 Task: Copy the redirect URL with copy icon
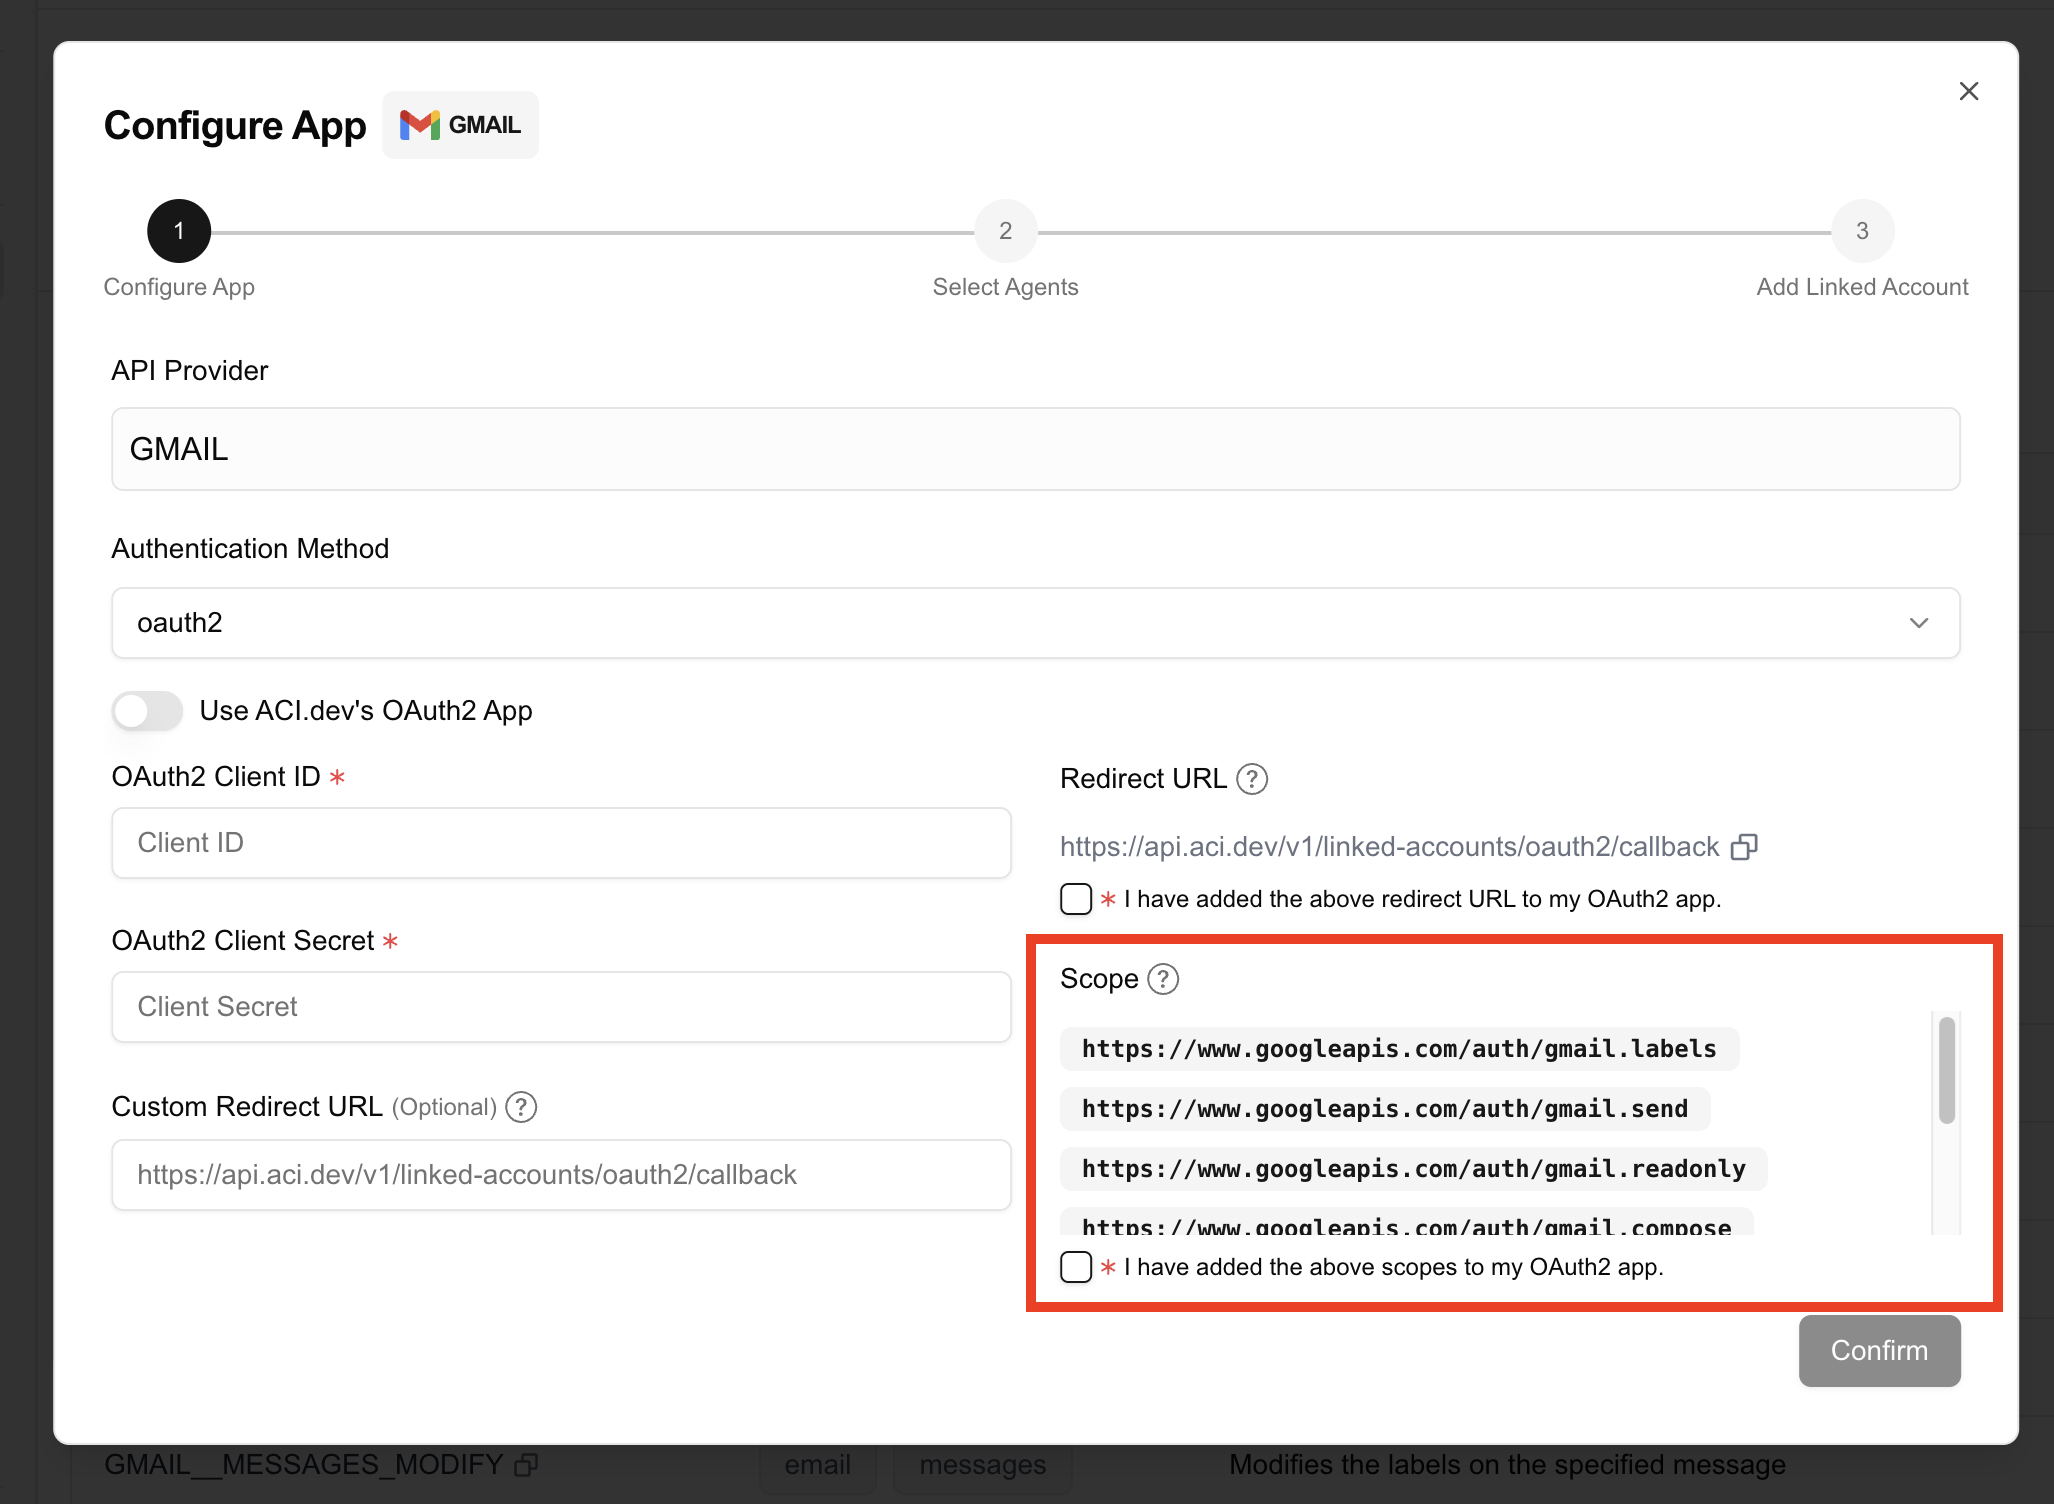[x=1744, y=847]
